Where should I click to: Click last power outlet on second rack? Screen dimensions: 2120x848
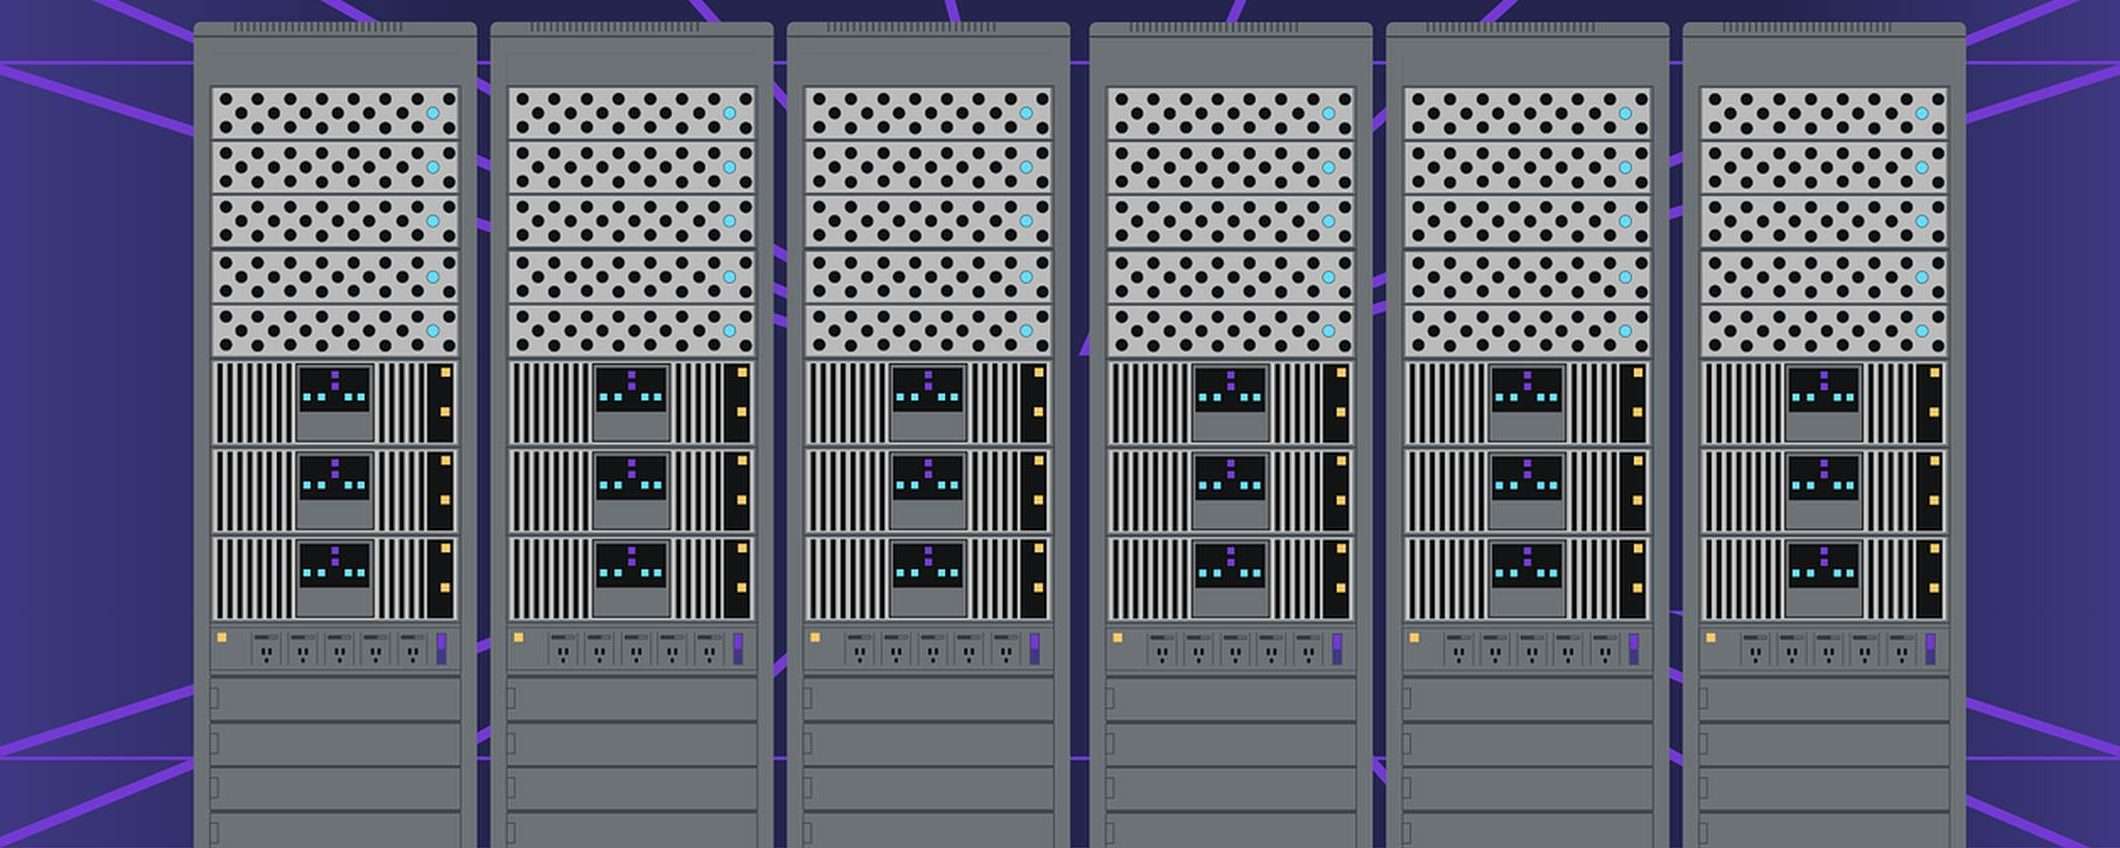tap(709, 650)
